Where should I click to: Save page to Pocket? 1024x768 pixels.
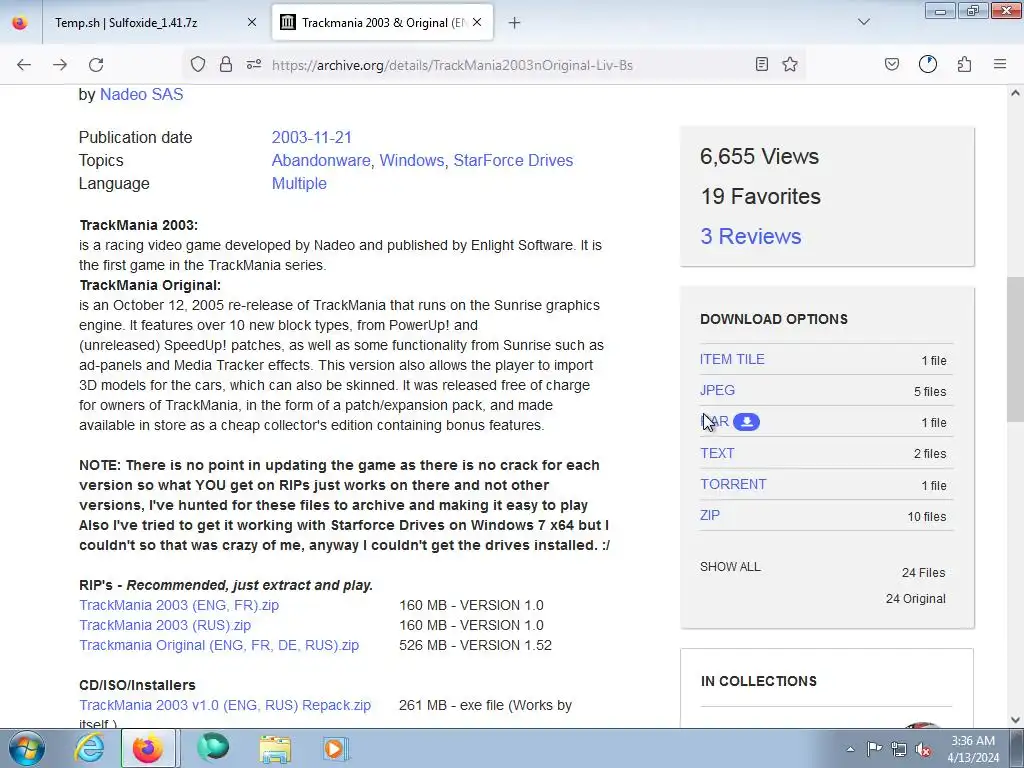pyautogui.click(x=892, y=64)
